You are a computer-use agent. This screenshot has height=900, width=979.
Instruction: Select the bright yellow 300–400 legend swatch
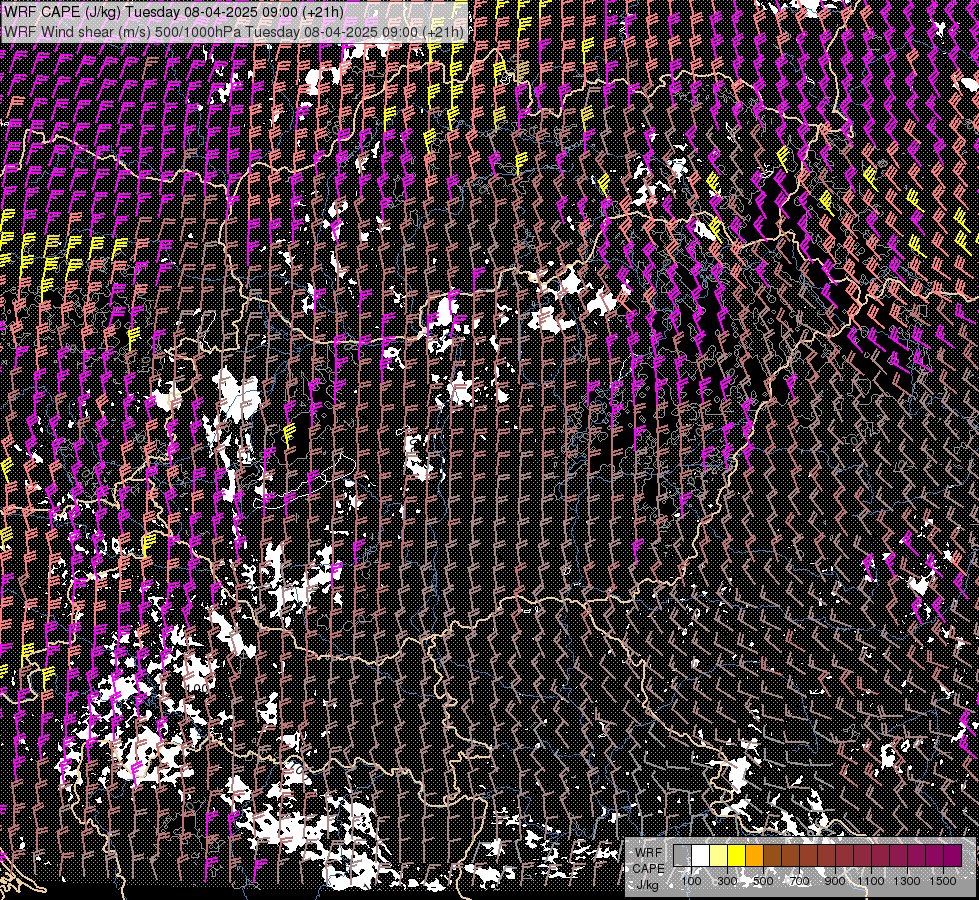pos(737,856)
